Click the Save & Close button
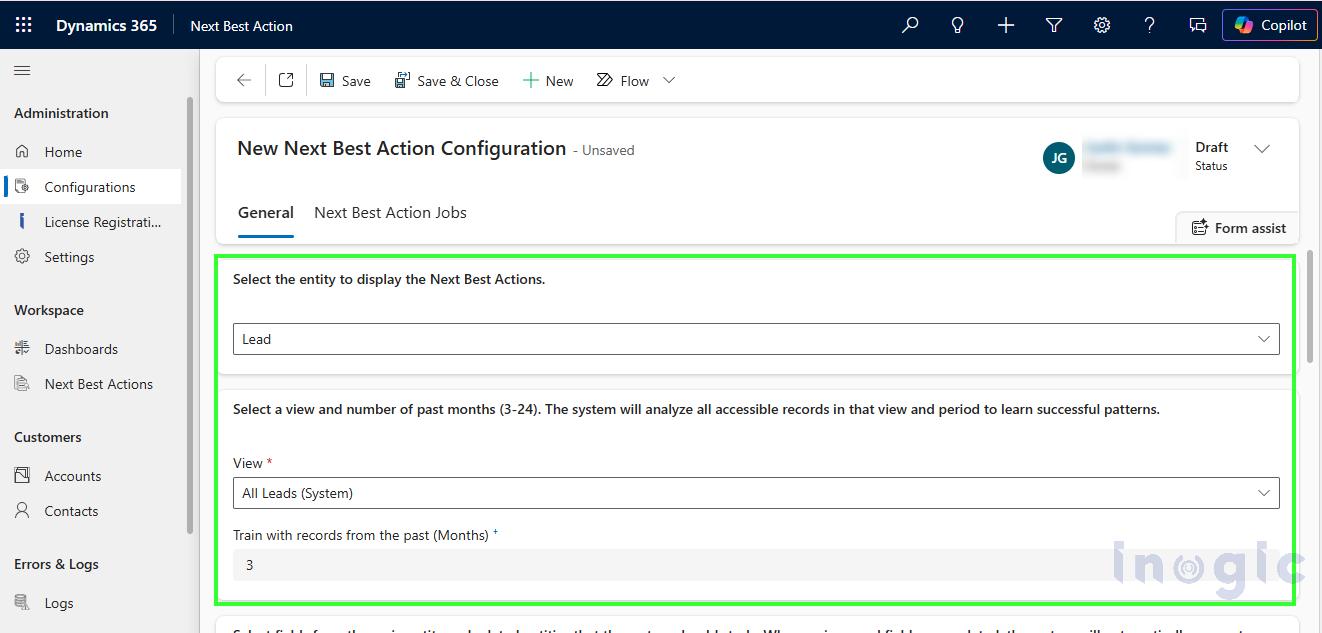 (x=446, y=81)
